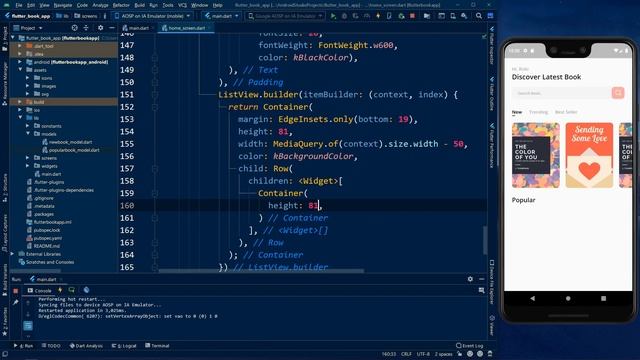This screenshot has width=640, height=360.
Task: Open device selector AOSP on IA Emulator dropdown
Action: [x=153, y=16]
